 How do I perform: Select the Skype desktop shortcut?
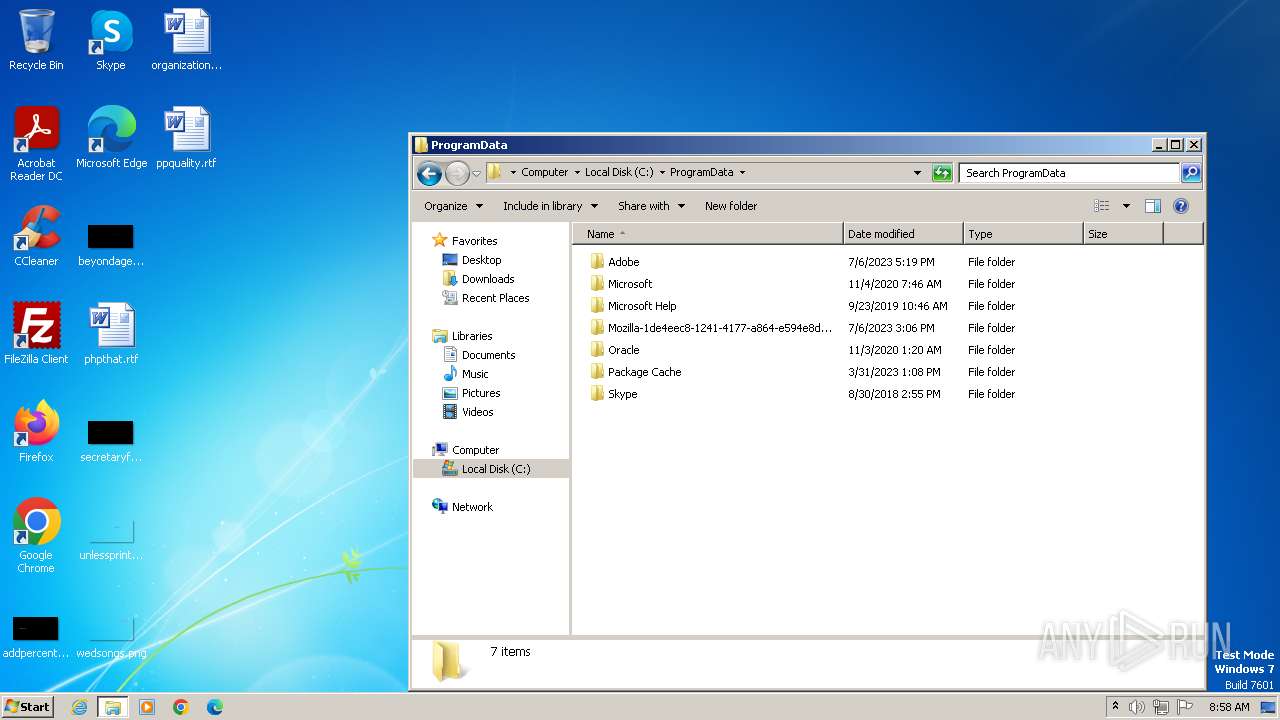pyautogui.click(x=111, y=40)
